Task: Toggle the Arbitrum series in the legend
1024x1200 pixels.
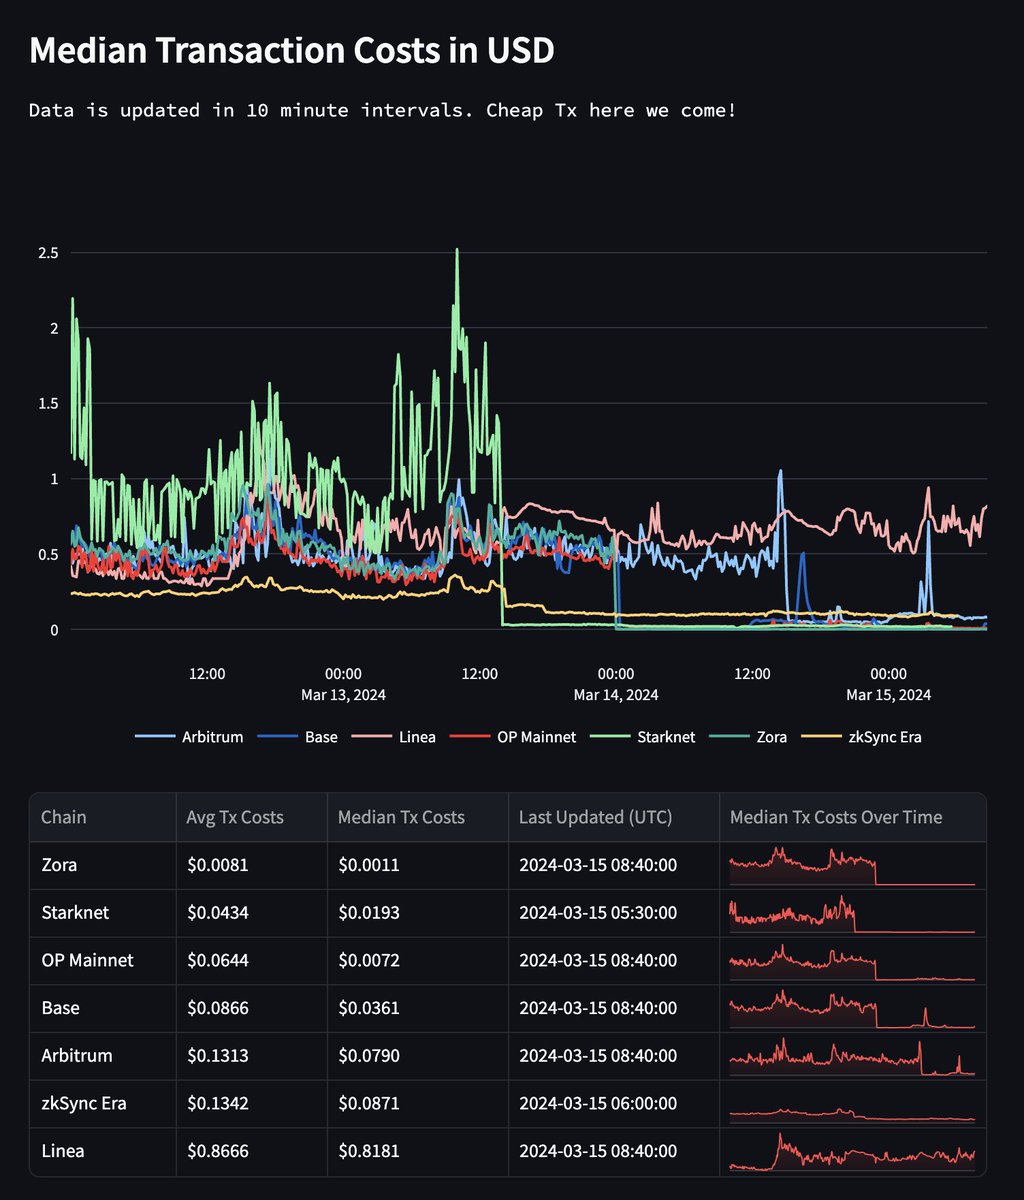Action: pyautogui.click(x=210, y=737)
